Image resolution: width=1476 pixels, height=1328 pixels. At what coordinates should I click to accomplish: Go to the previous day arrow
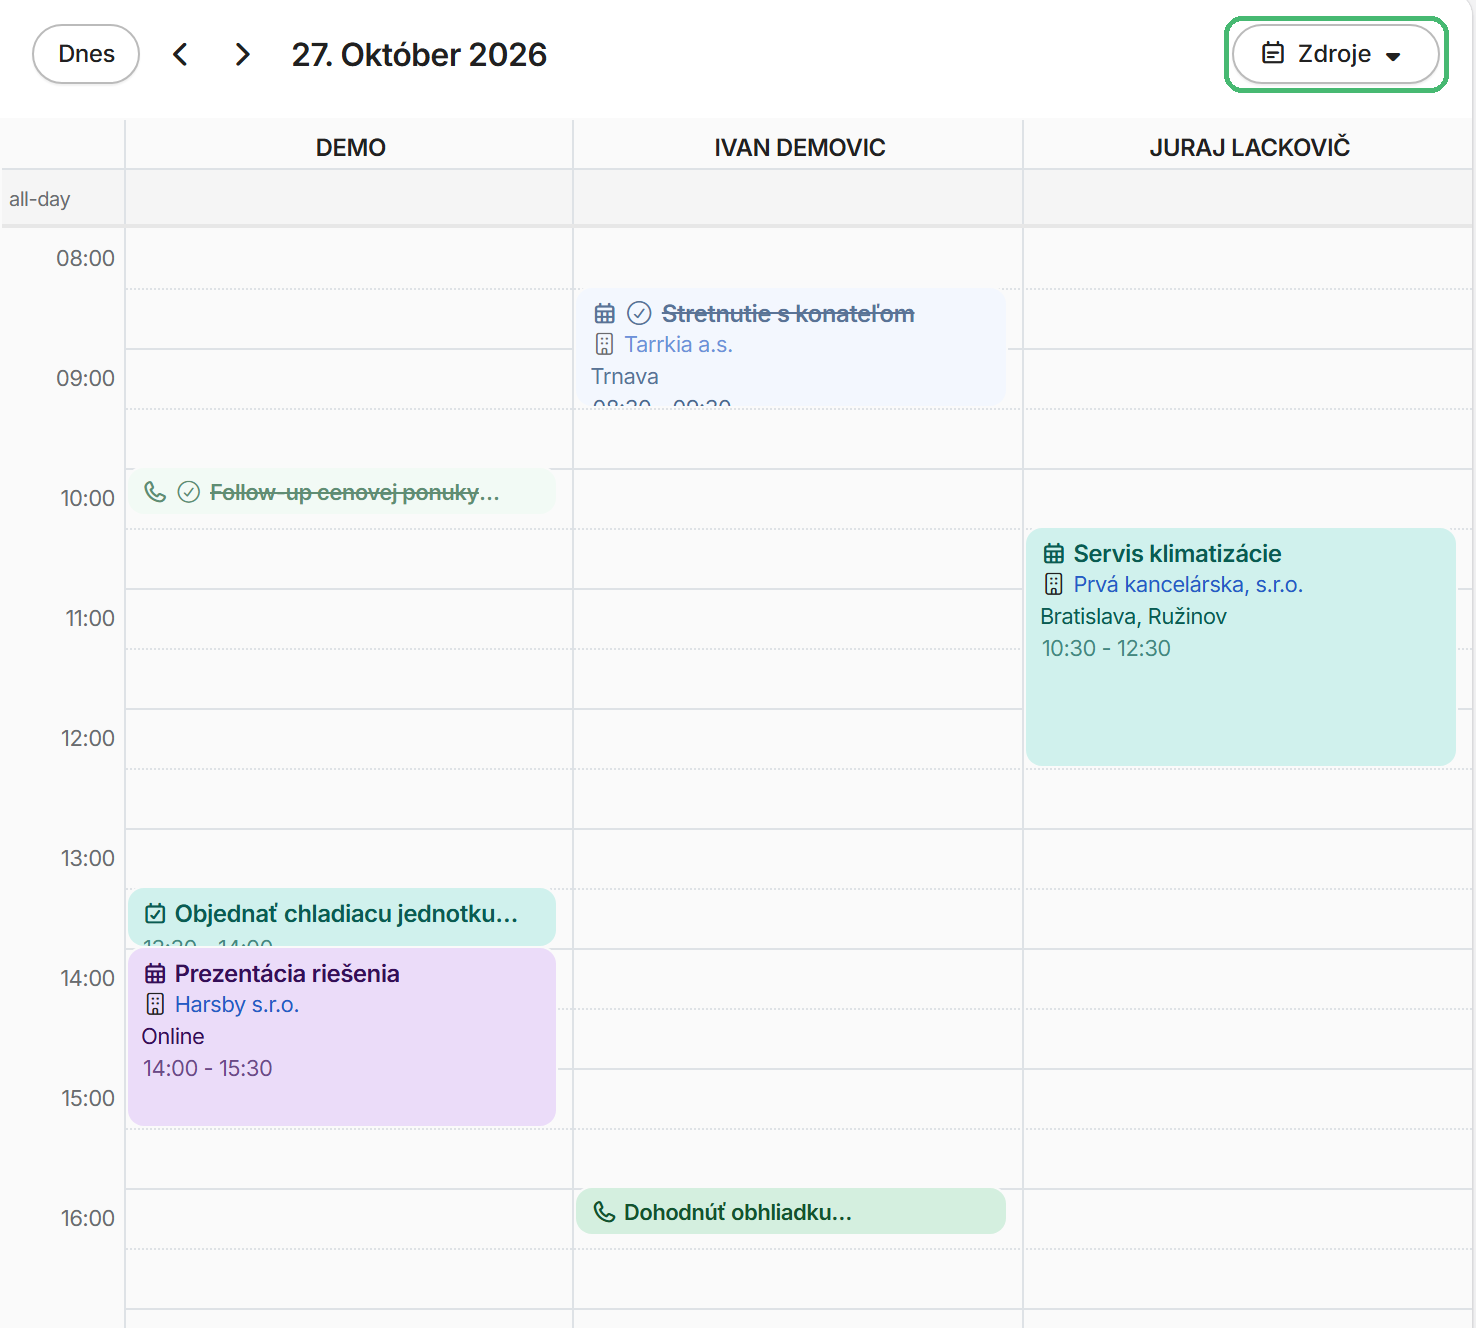click(180, 54)
